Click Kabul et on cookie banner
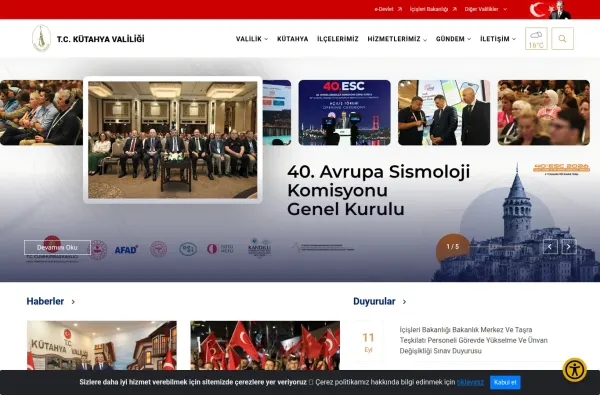This screenshot has height=395, width=600. (505, 382)
